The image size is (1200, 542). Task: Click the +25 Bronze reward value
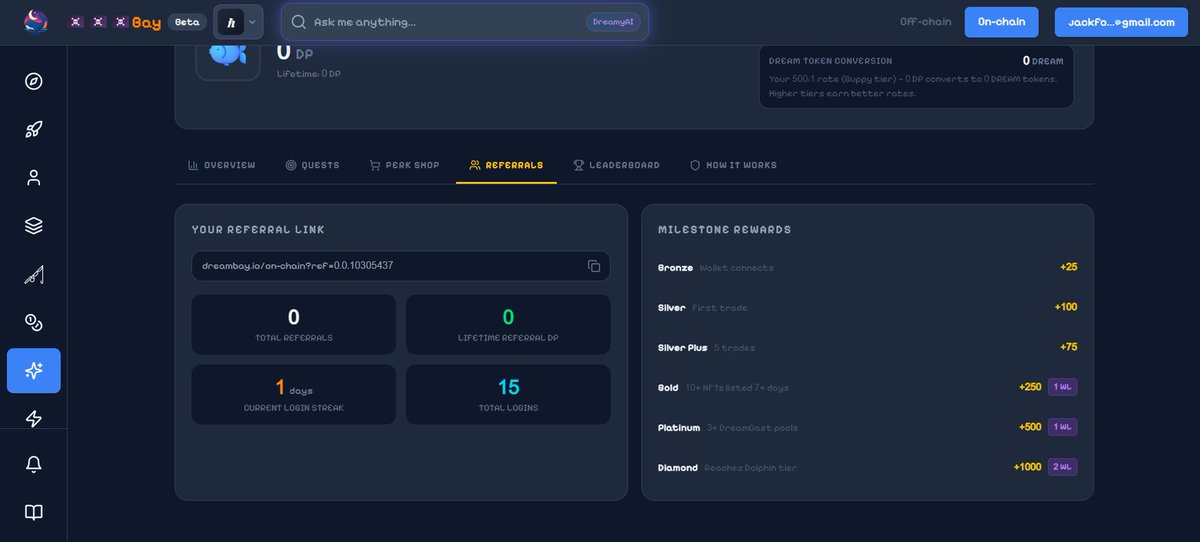coord(1068,267)
